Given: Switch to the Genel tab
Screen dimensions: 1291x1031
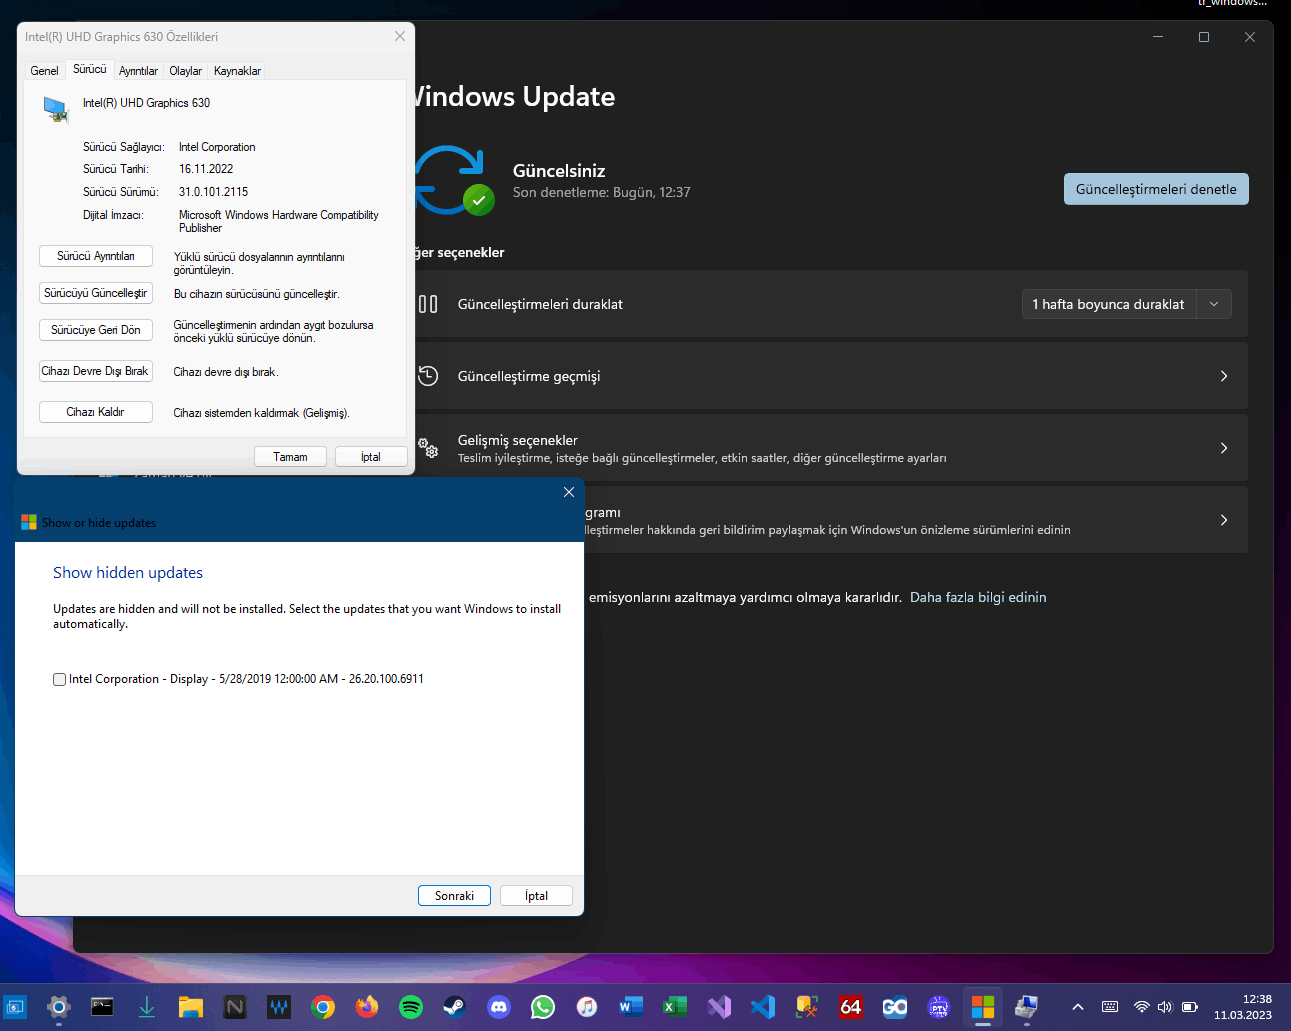Looking at the screenshot, I should click(44, 71).
